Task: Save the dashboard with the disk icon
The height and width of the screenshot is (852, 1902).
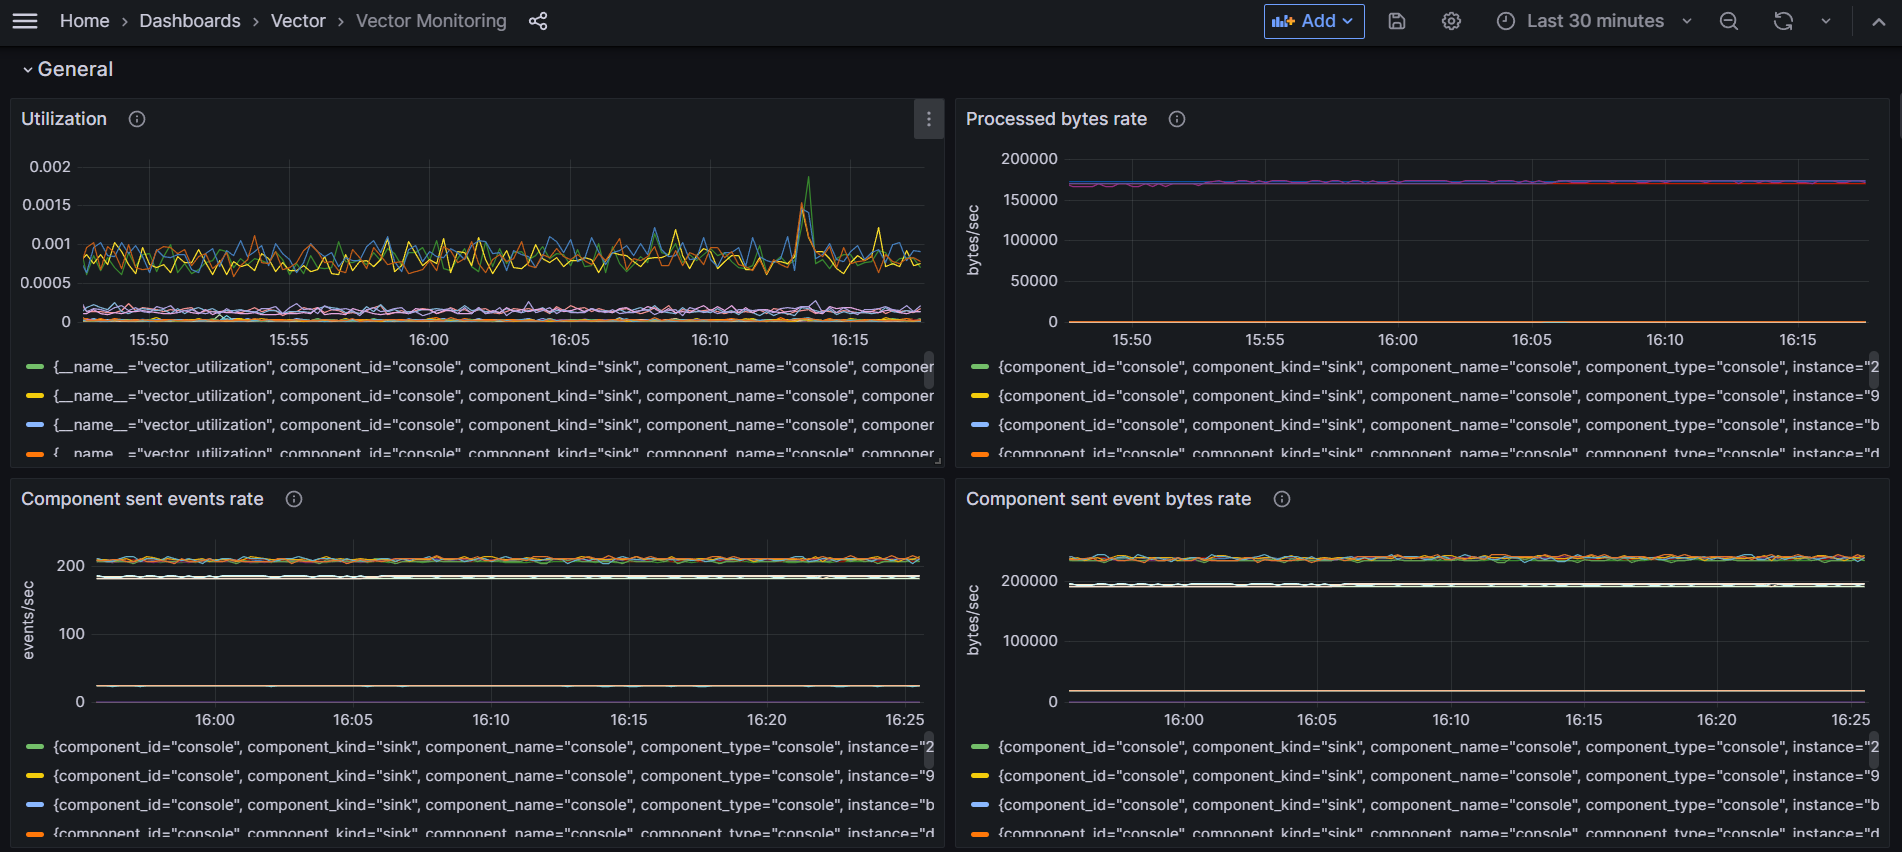Action: (x=1397, y=21)
